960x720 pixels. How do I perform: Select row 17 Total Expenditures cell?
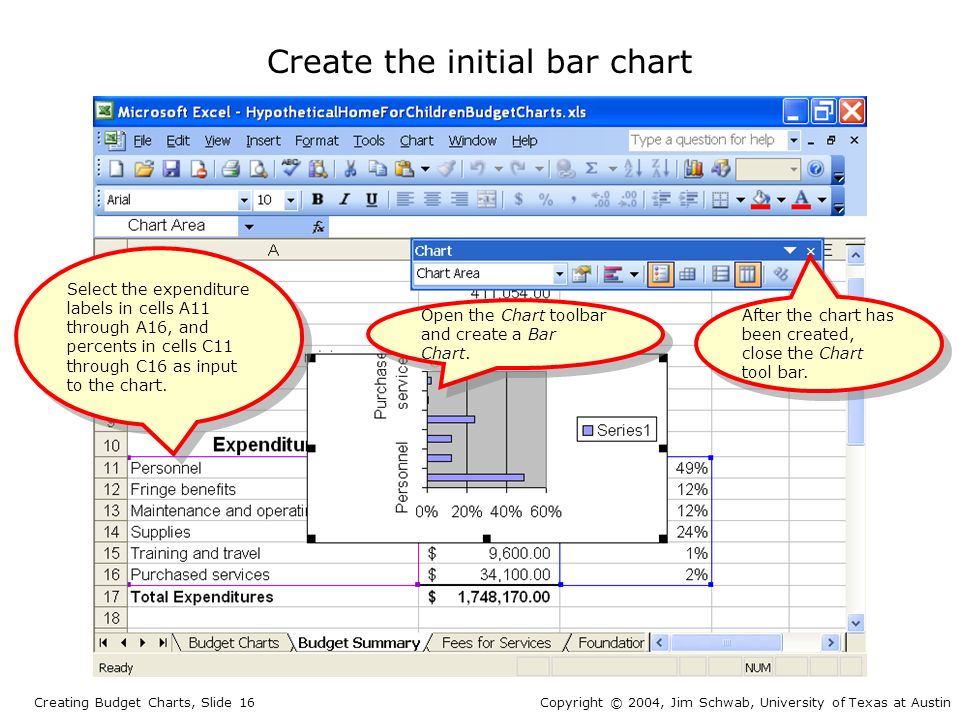click(272, 597)
